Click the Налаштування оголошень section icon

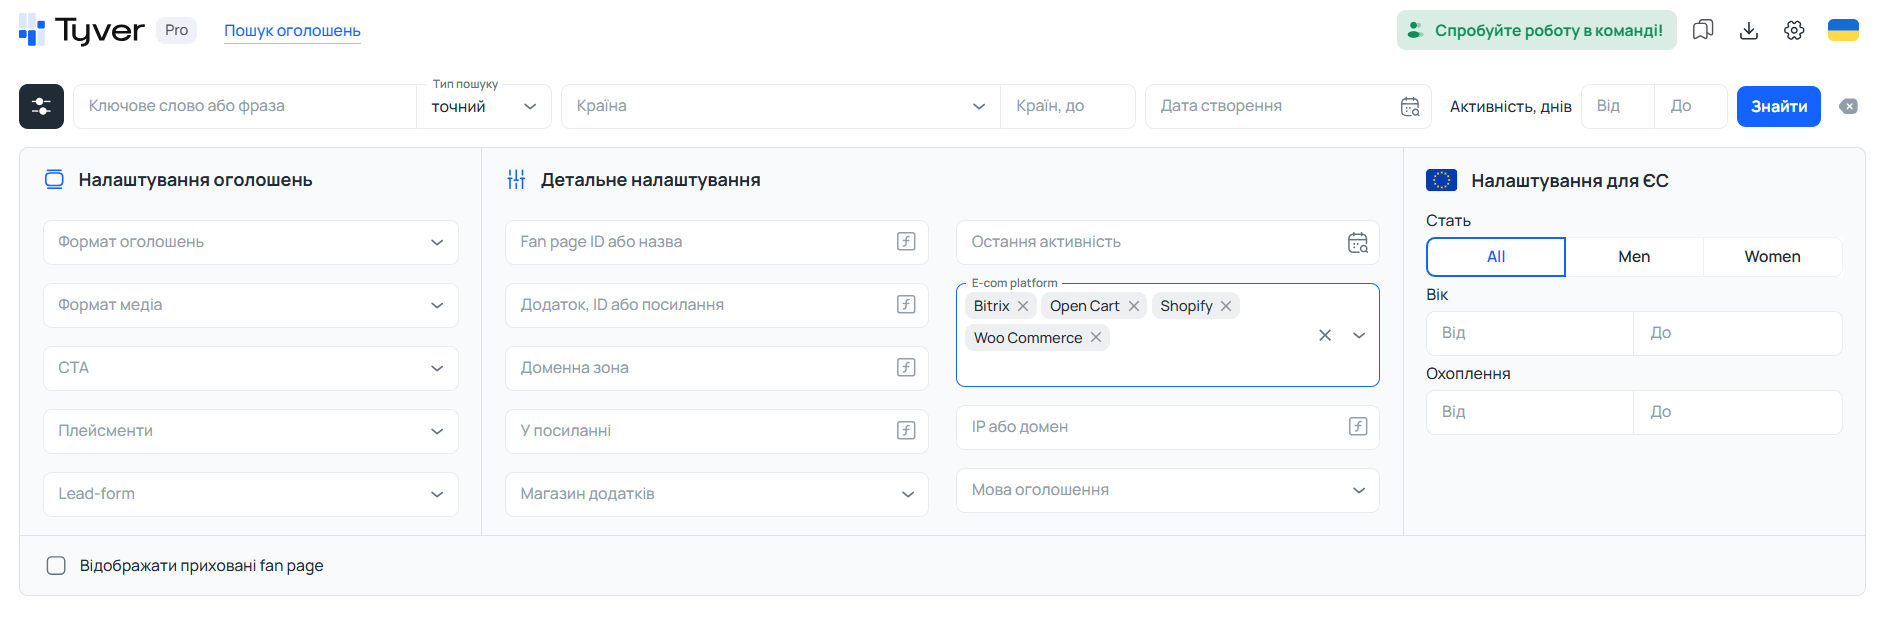[54, 180]
